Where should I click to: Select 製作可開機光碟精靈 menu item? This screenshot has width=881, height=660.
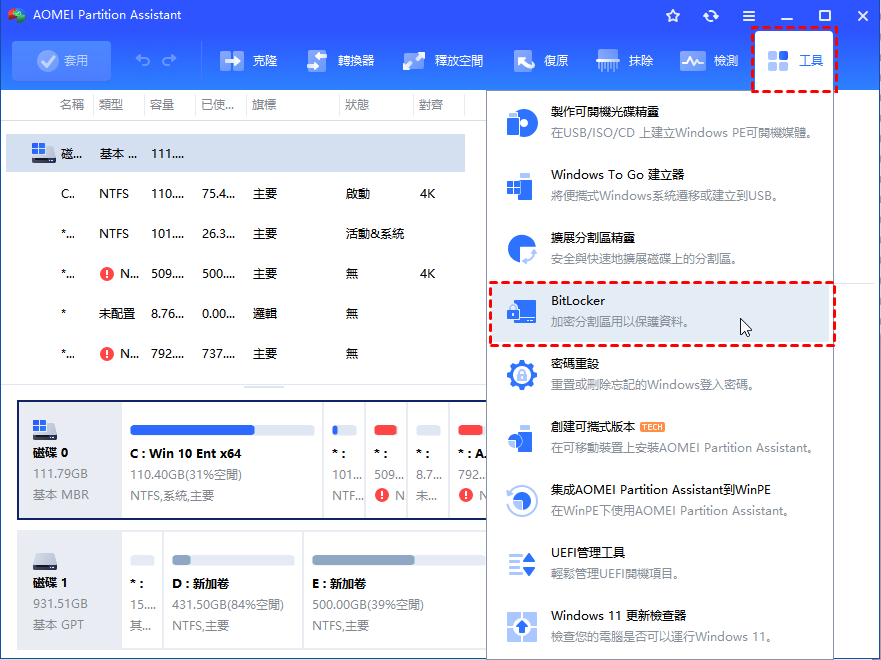coord(660,122)
